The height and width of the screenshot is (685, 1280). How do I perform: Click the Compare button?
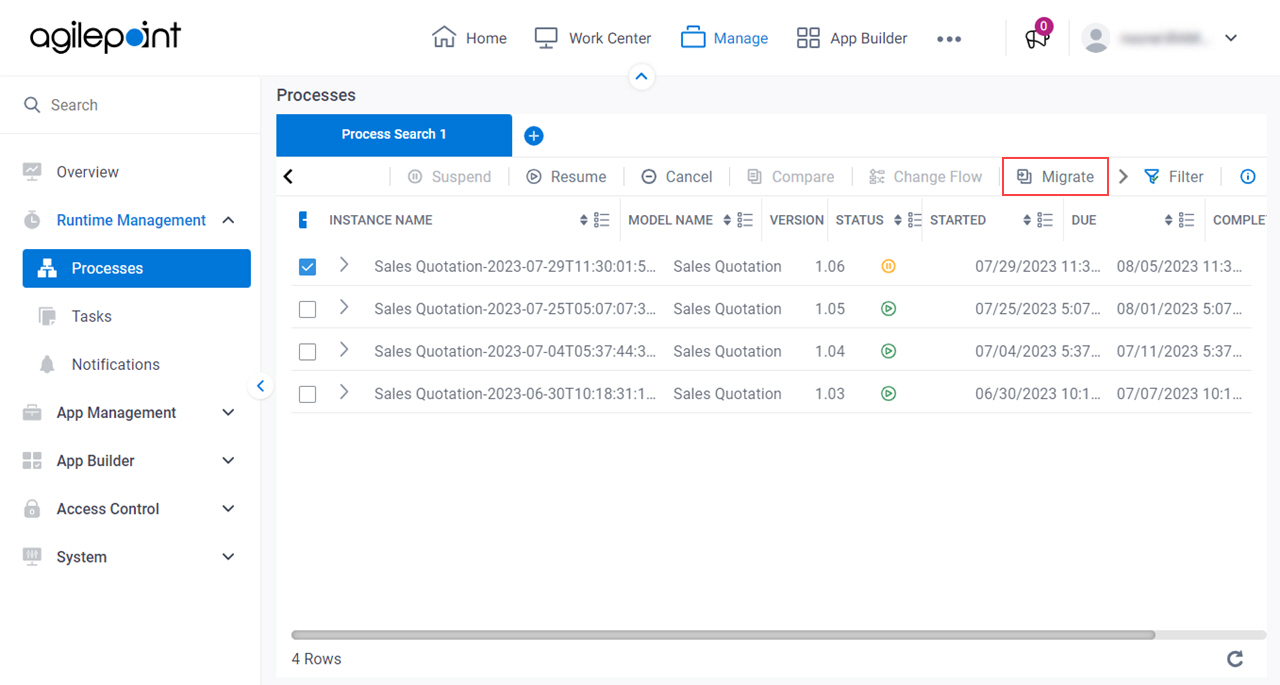(790, 177)
